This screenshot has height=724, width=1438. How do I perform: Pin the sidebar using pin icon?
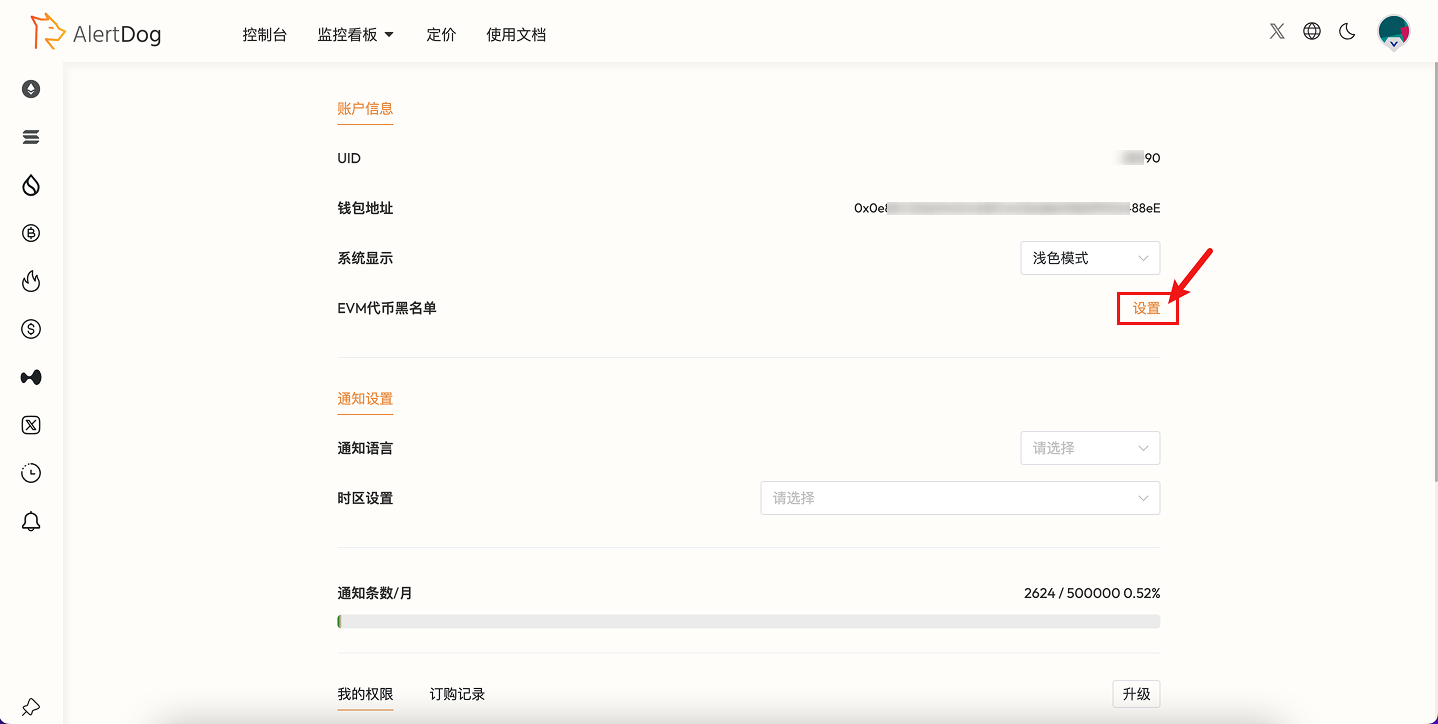pos(30,705)
